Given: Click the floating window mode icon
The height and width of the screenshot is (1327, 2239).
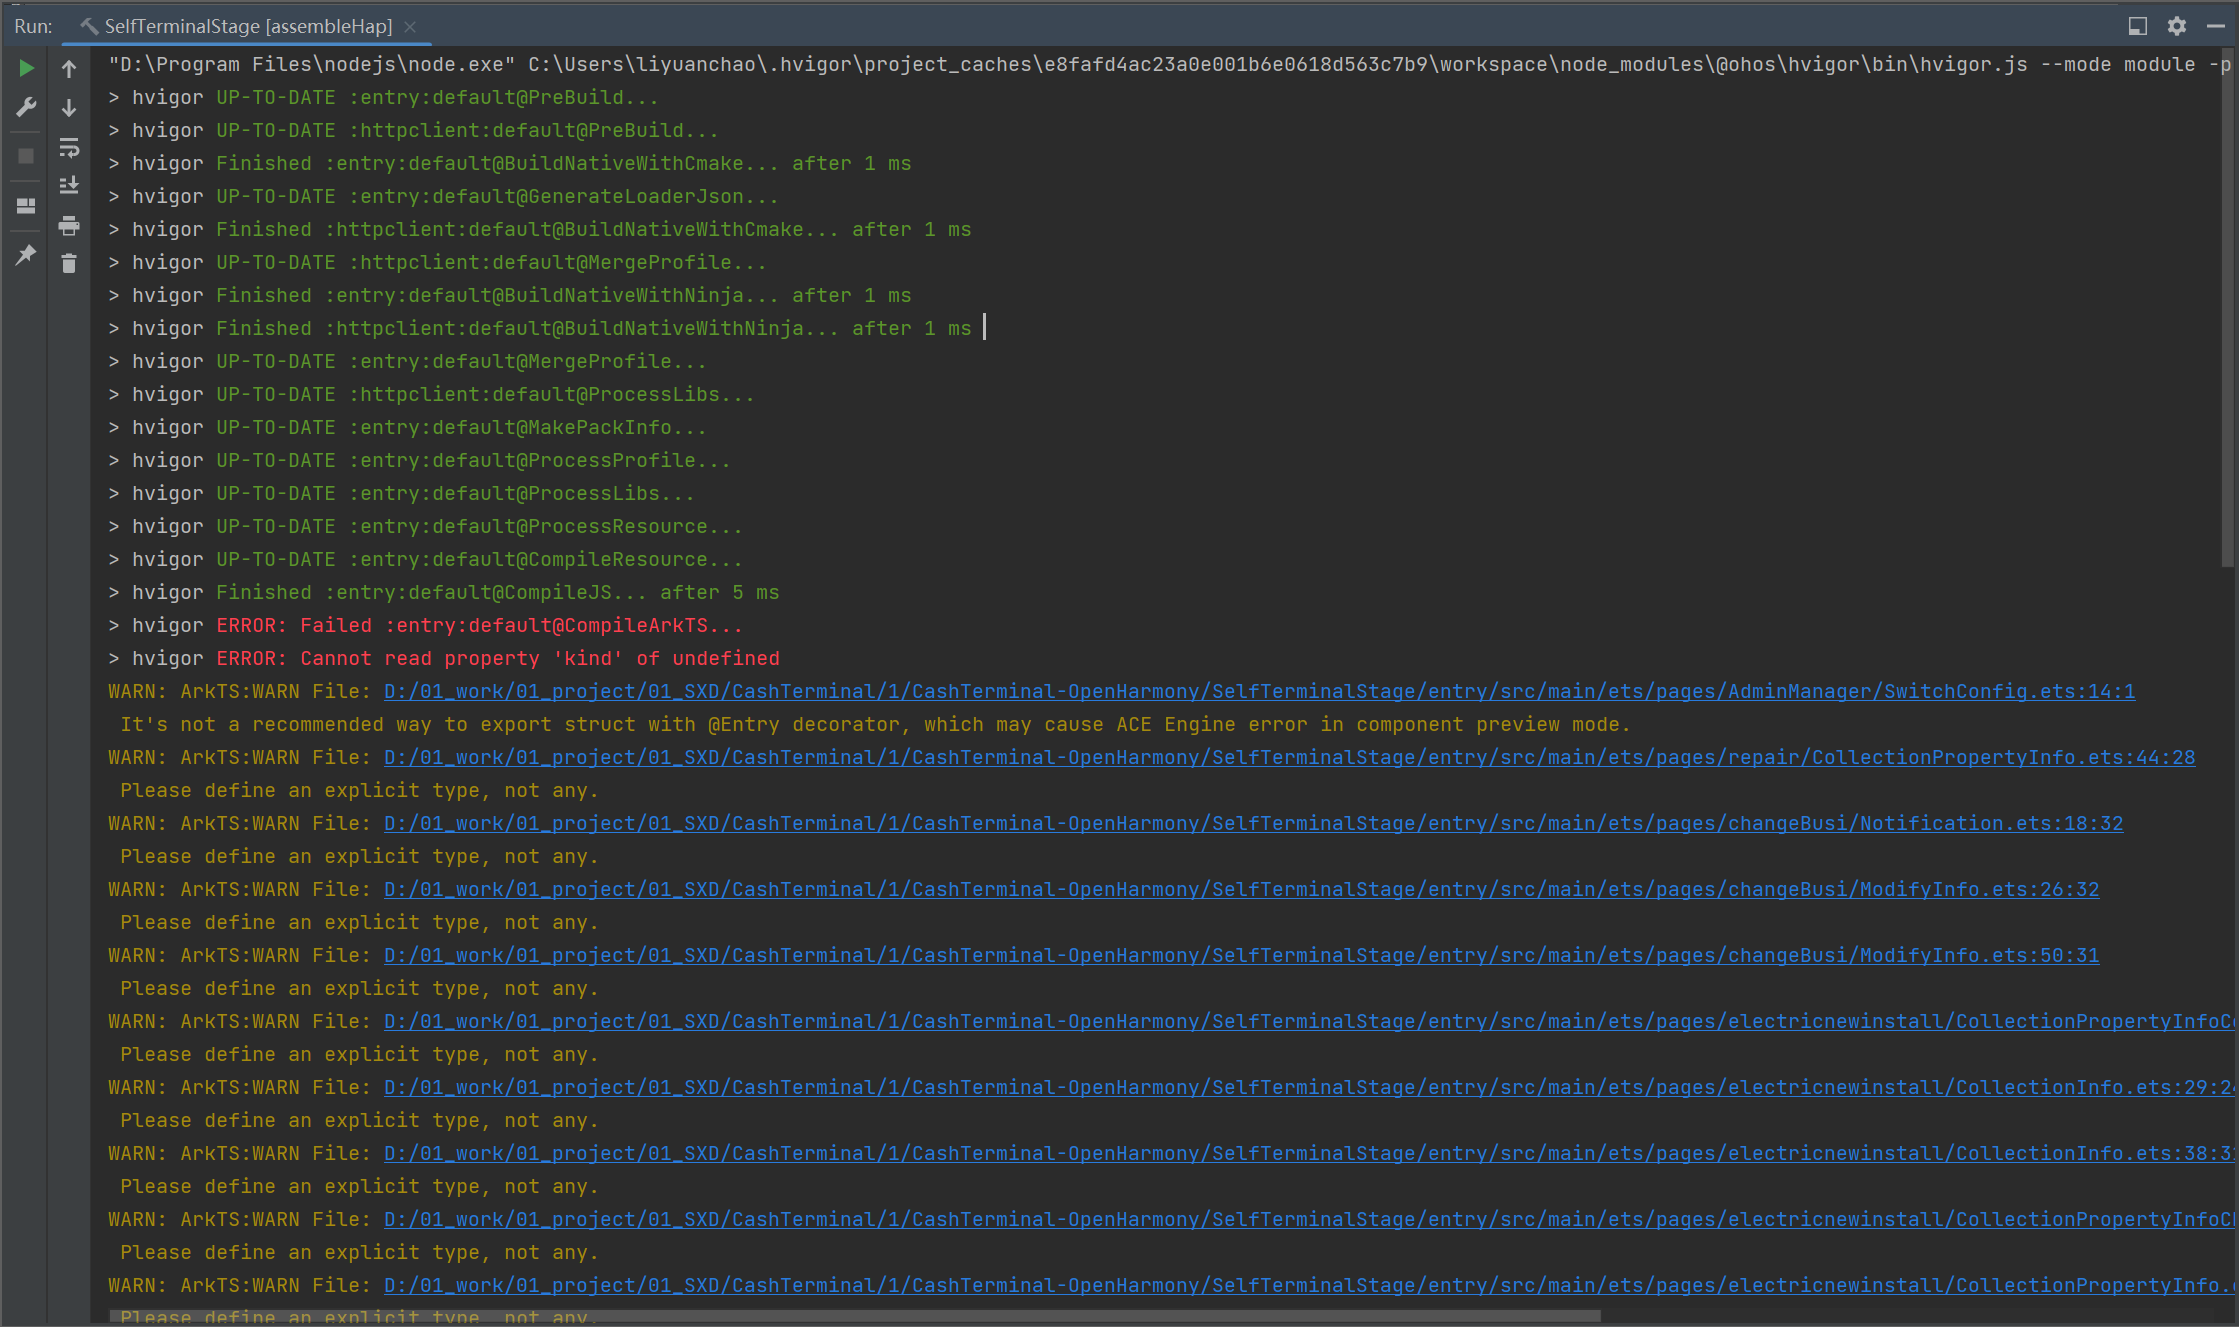Looking at the screenshot, I should [x=2138, y=26].
